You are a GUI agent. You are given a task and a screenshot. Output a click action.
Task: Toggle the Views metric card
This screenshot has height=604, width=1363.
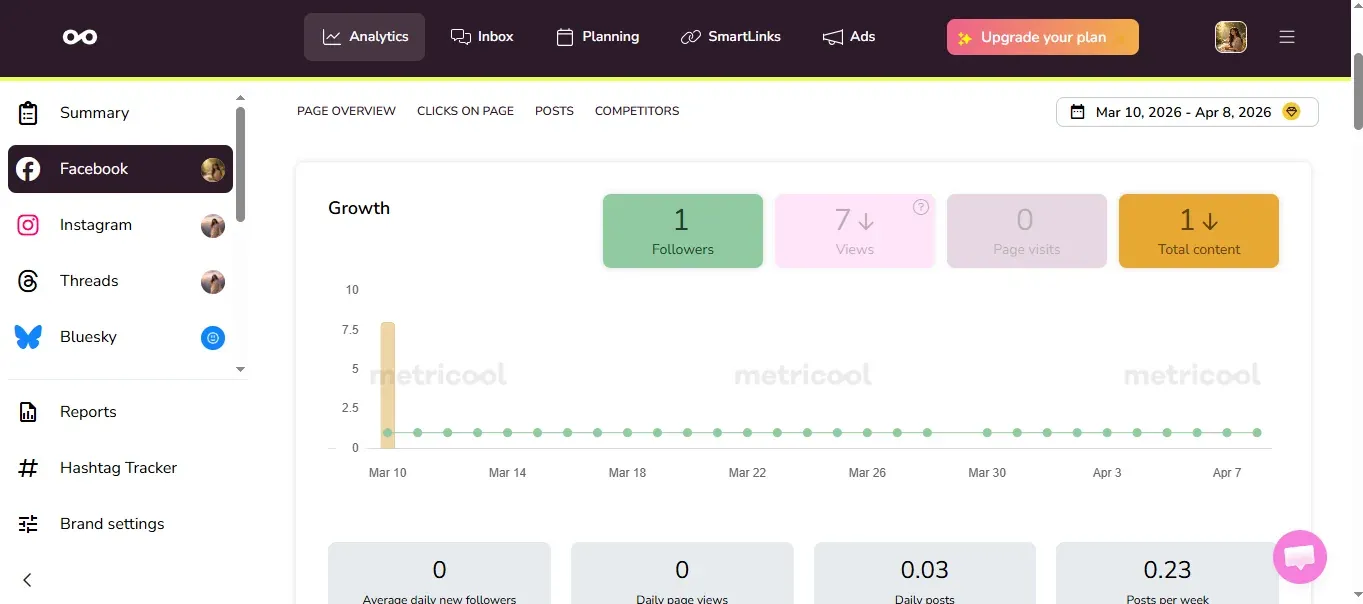tap(855, 231)
